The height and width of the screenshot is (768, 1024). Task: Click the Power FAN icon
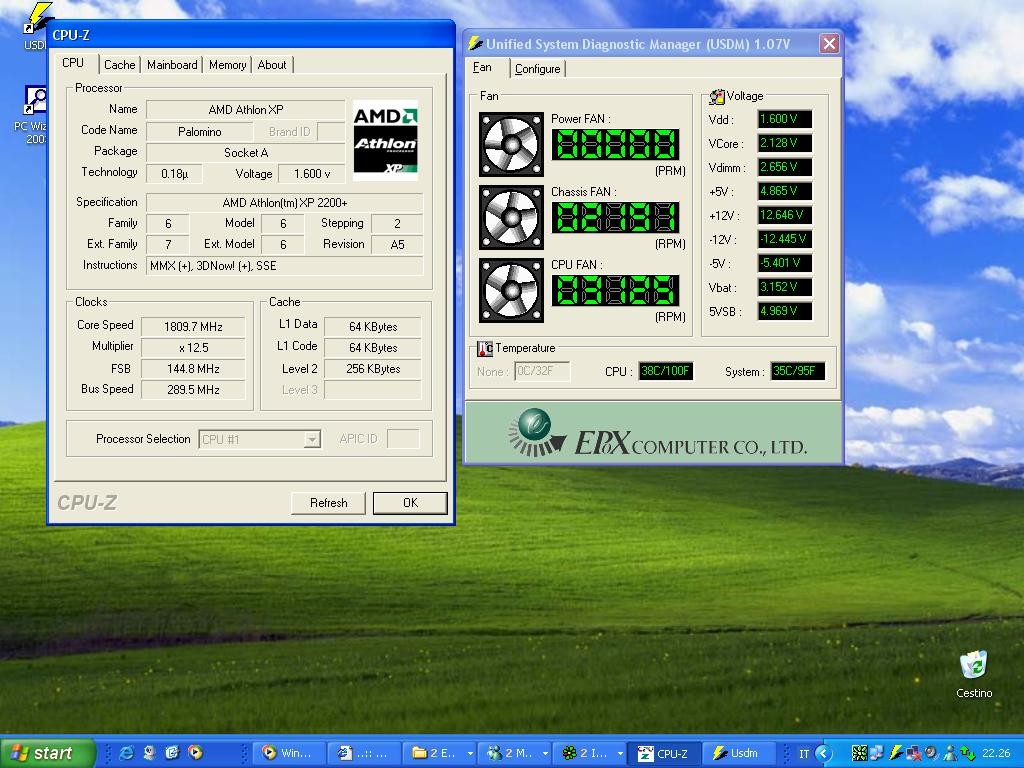(511, 144)
